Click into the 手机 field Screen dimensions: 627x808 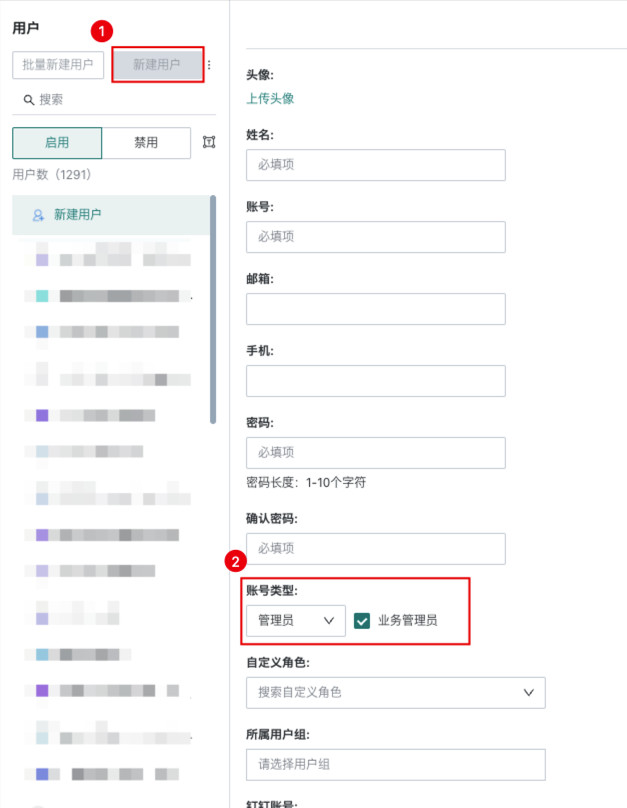(375, 381)
